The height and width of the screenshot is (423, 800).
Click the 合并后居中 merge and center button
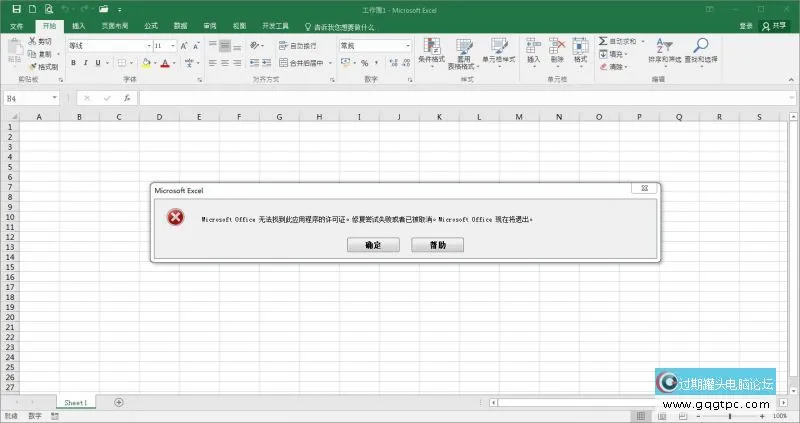pyautogui.click(x=302, y=63)
